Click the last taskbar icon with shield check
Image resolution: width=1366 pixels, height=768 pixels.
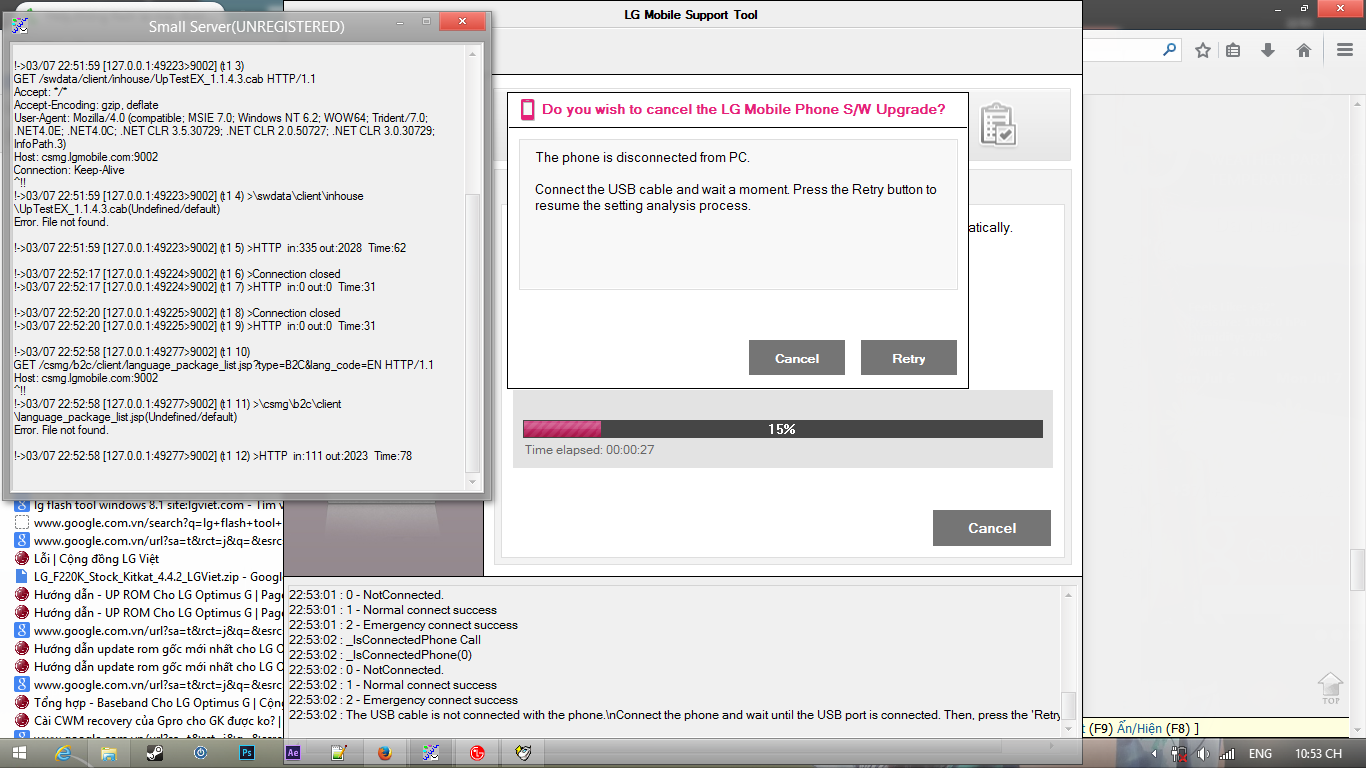(x=523, y=753)
